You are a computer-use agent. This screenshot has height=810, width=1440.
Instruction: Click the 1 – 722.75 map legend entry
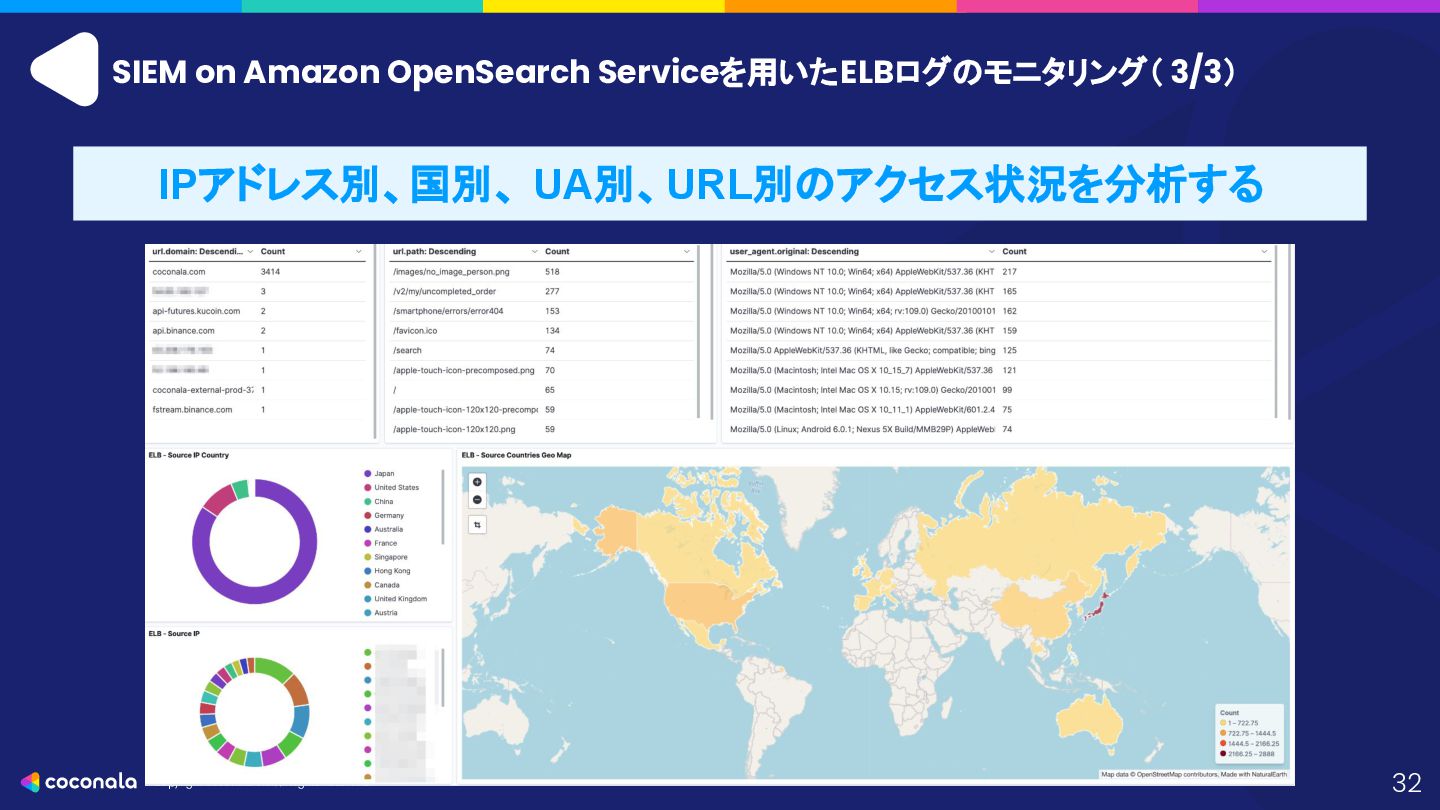click(x=1239, y=723)
